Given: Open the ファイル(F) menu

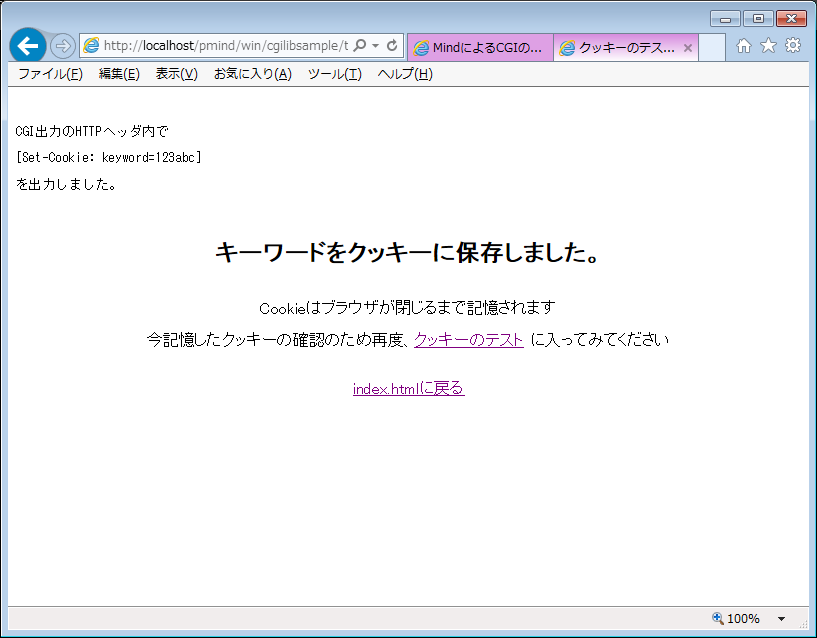Looking at the screenshot, I should point(51,74).
